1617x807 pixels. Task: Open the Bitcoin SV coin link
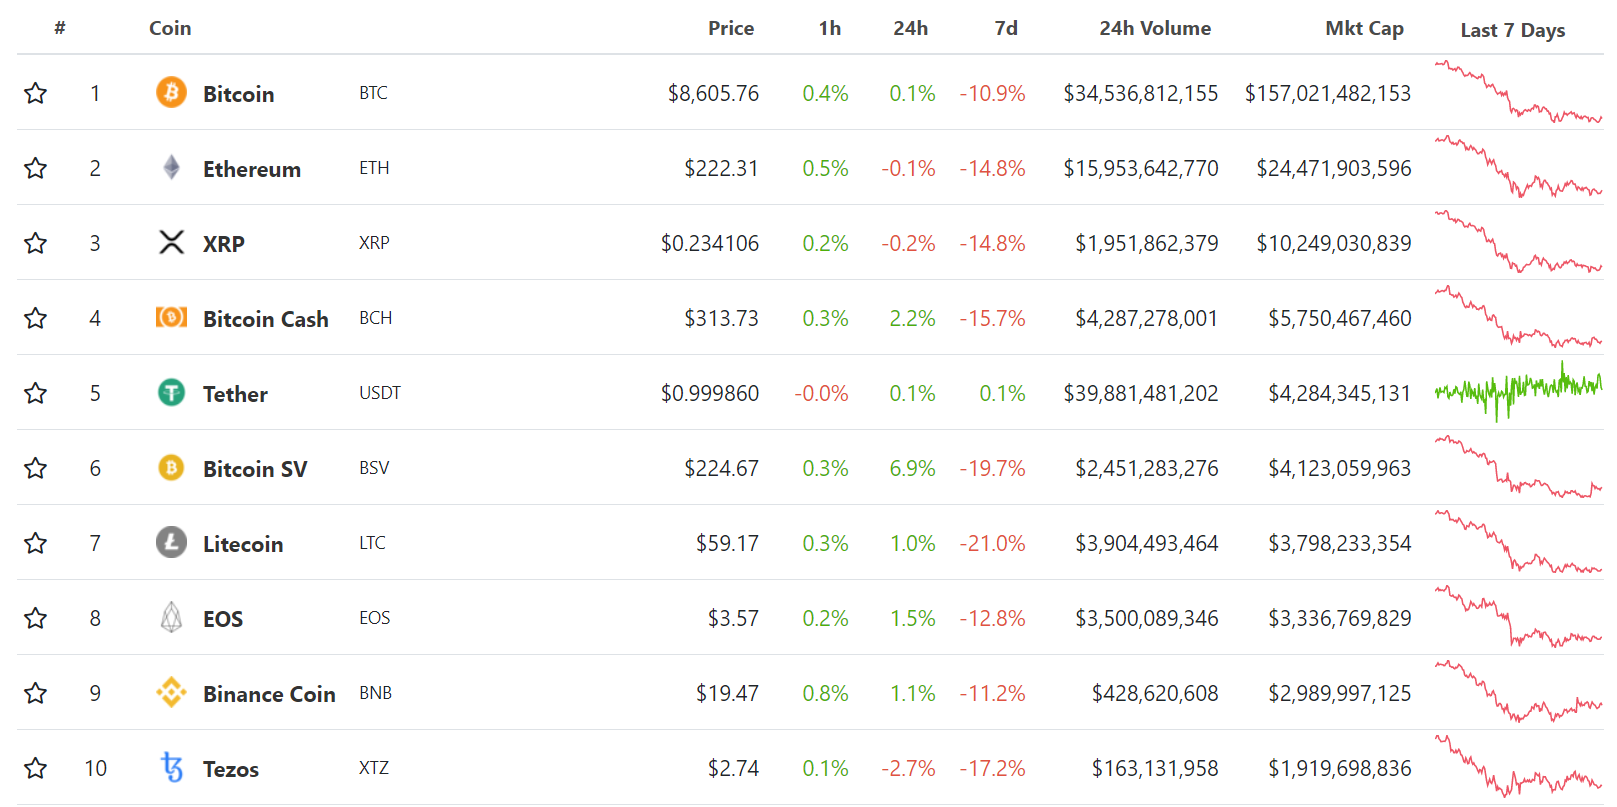point(254,469)
